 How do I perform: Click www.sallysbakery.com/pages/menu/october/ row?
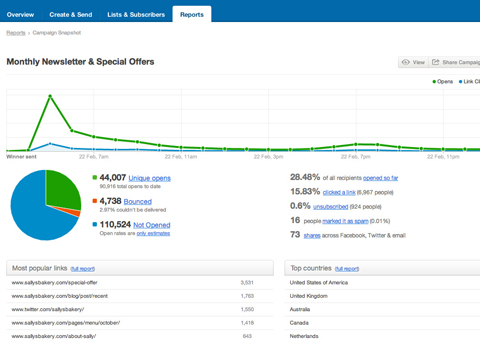140,323
